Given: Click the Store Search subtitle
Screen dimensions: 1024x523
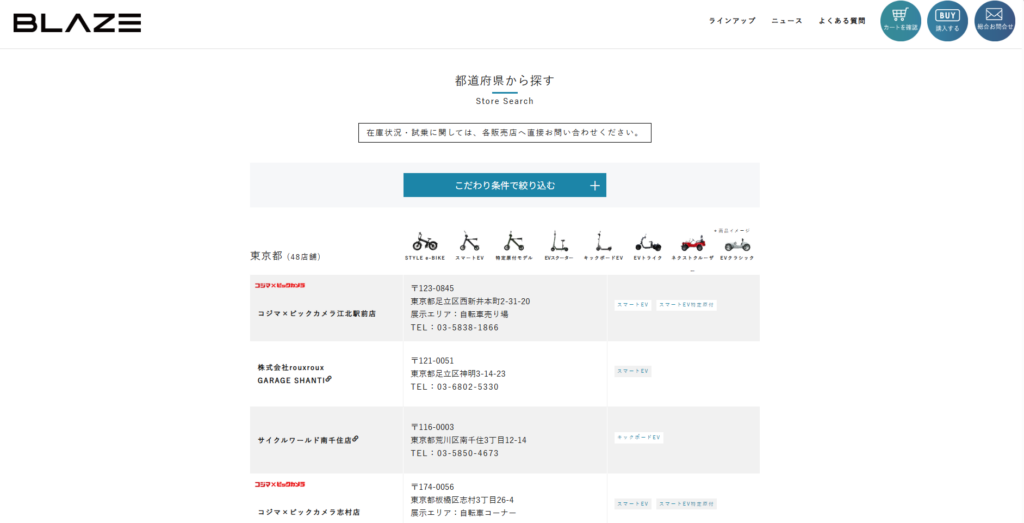Looking at the screenshot, I should click(x=505, y=101).
